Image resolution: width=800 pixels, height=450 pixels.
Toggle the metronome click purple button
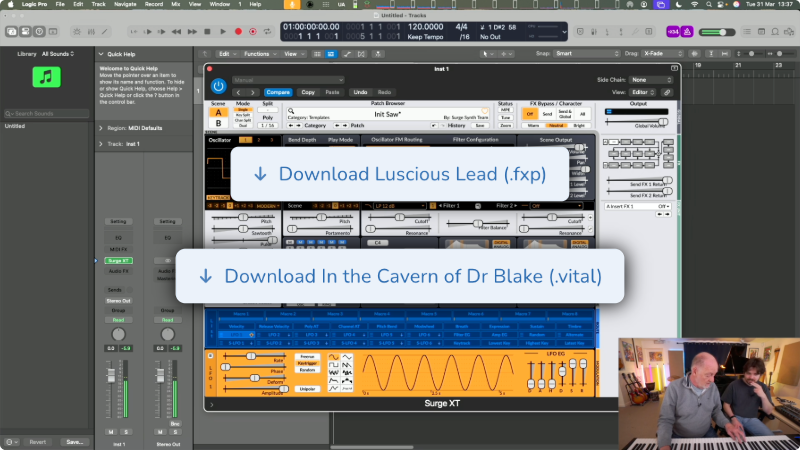point(687,32)
